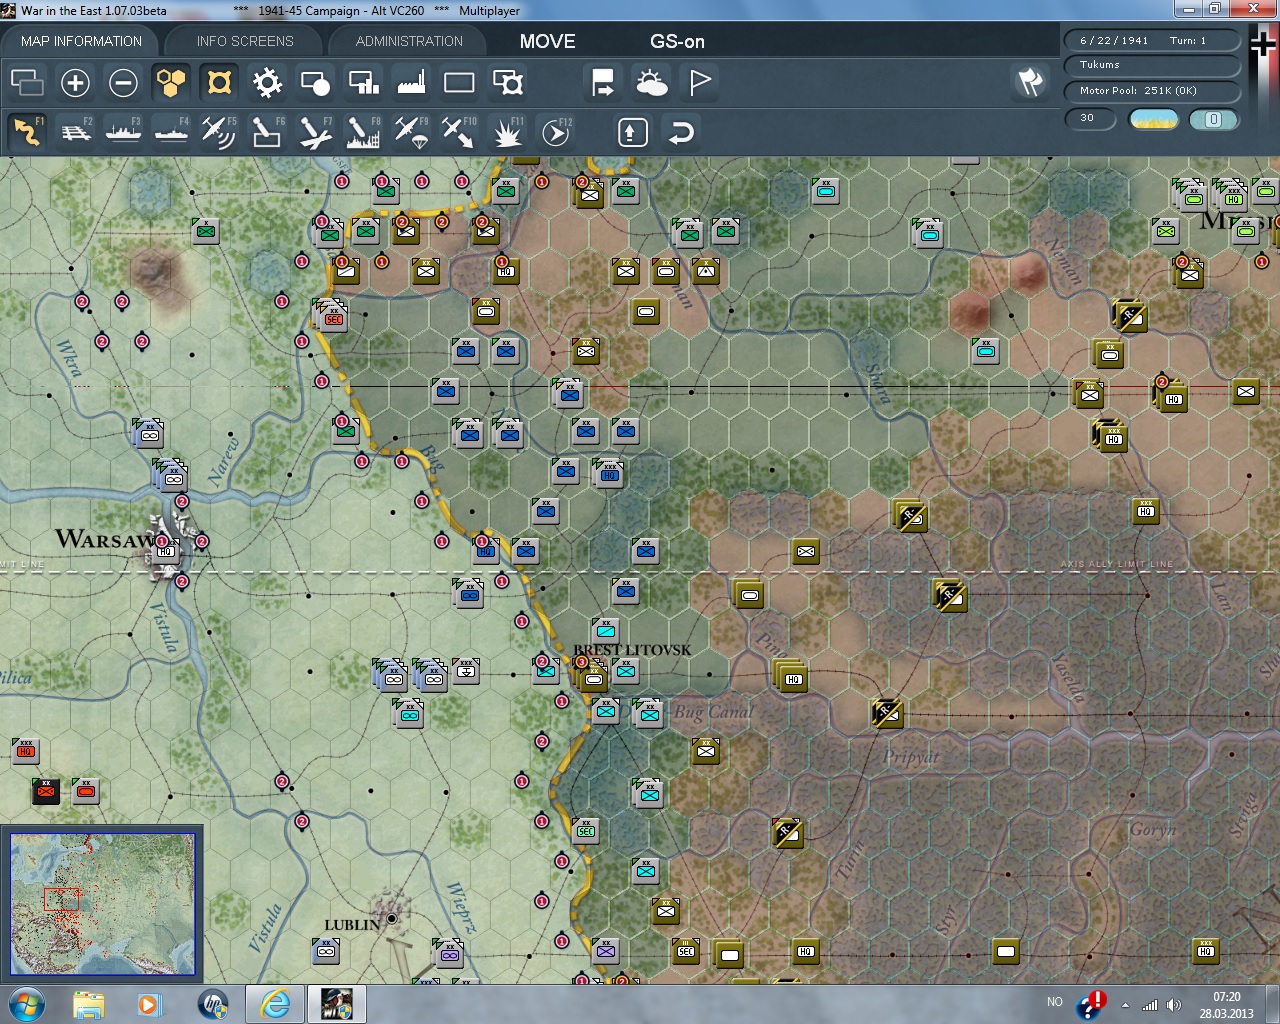Click the double white flags icon
Image resolution: width=1280 pixels, height=1024 pixels.
point(1030,82)
